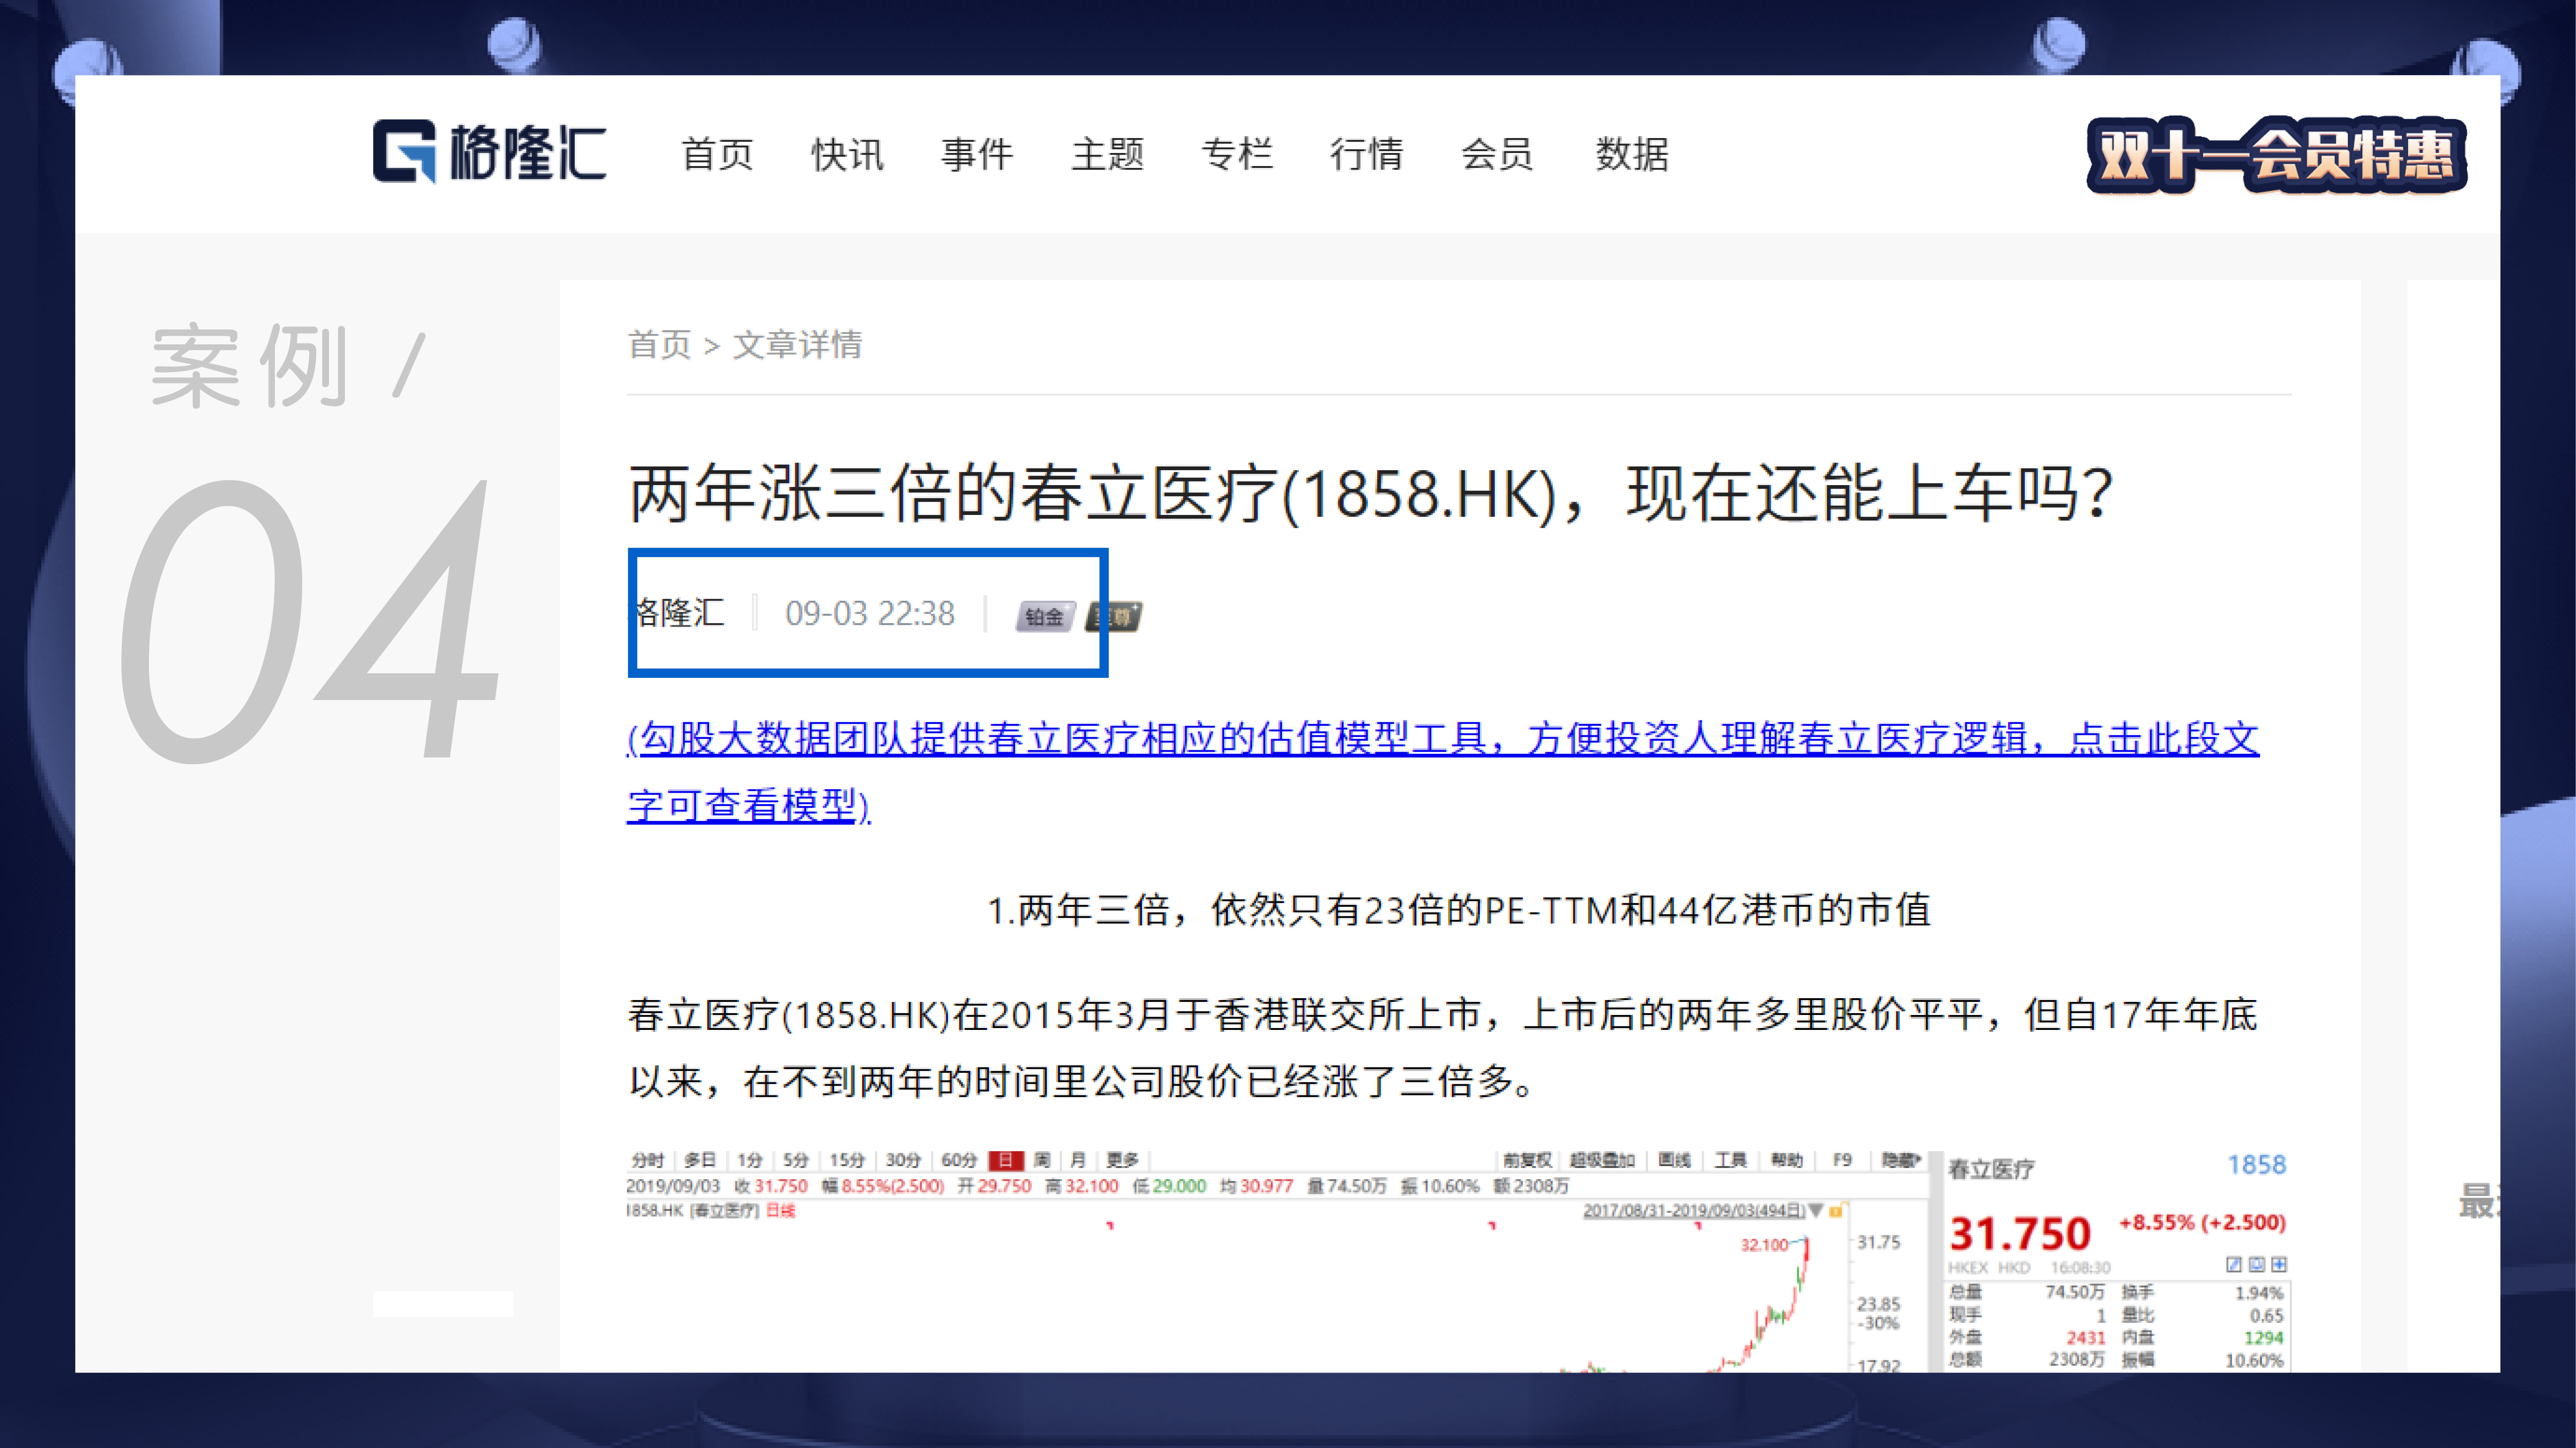Select the highlighted 日 chart period tab
Viewport: 2576px width, 1448px height.
click(x=1006, y=1160)
